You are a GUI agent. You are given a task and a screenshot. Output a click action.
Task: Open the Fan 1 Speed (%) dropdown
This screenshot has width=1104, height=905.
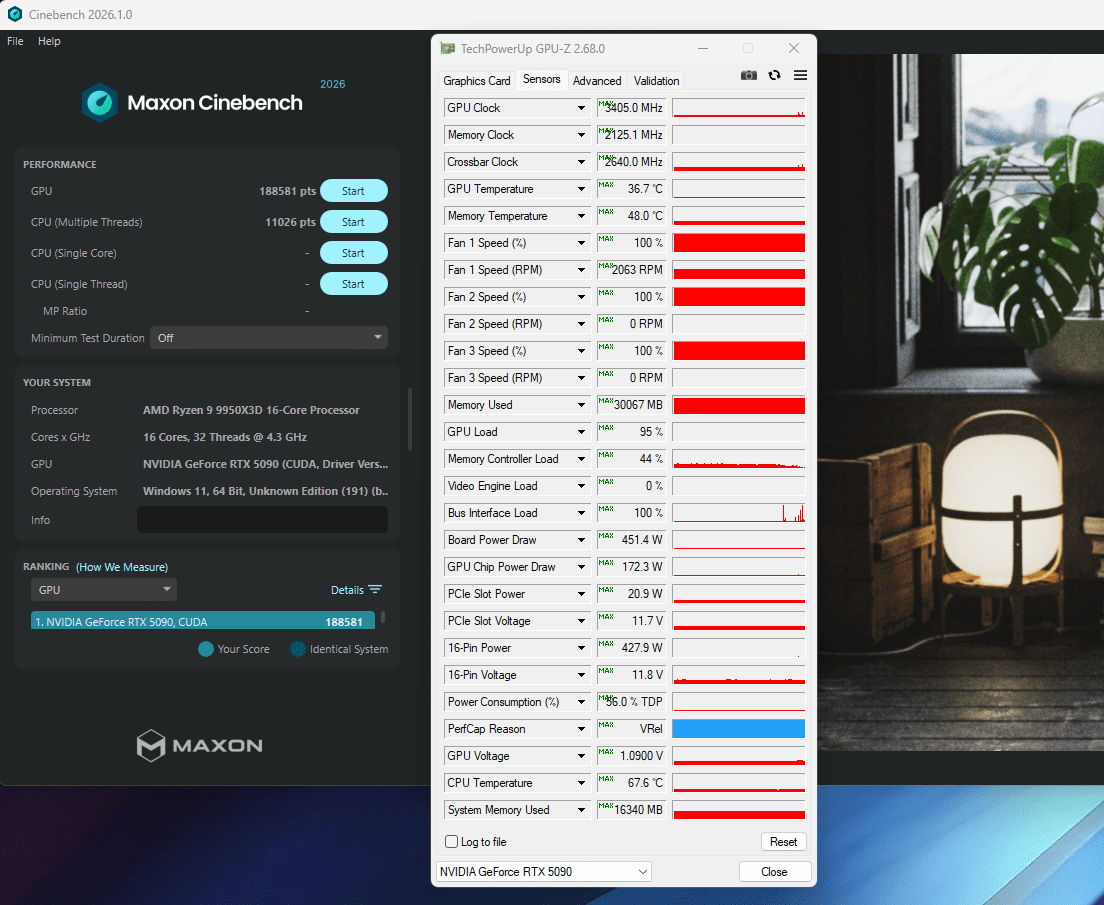[x=582, y=243]
